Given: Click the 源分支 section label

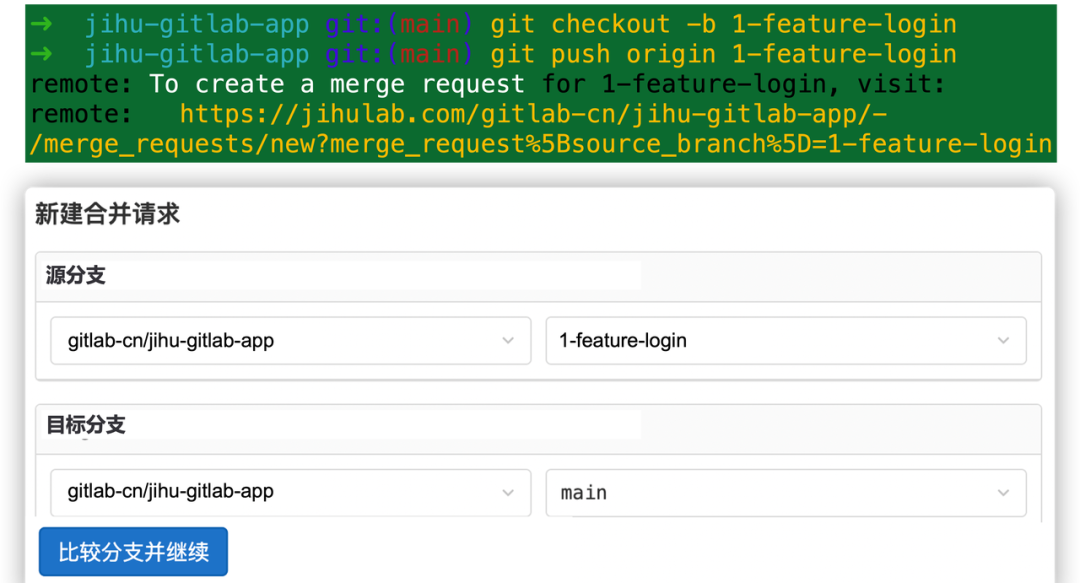Looking at the screenshot, I should (76, 276).
